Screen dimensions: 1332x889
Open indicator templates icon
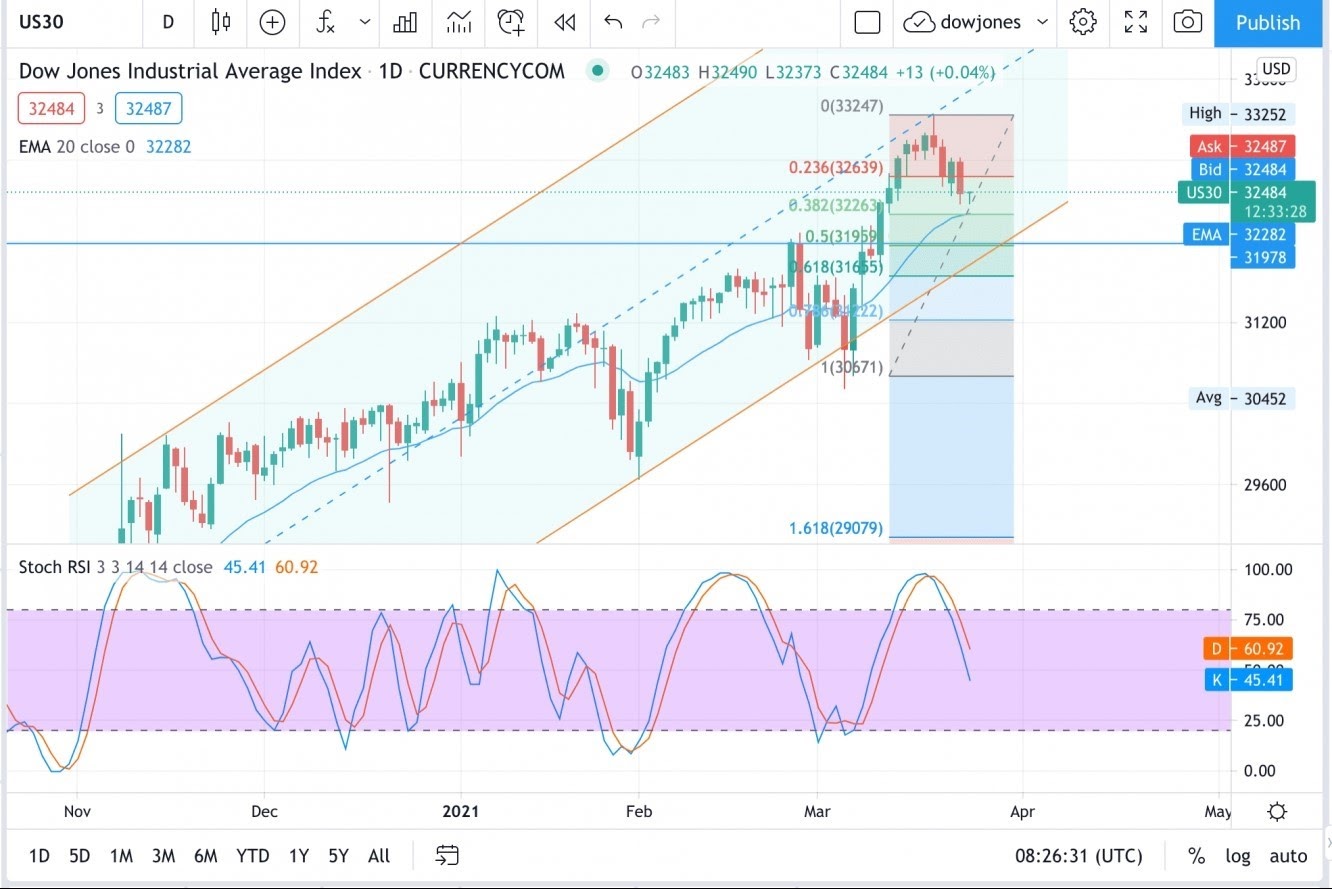click(459, 22)
